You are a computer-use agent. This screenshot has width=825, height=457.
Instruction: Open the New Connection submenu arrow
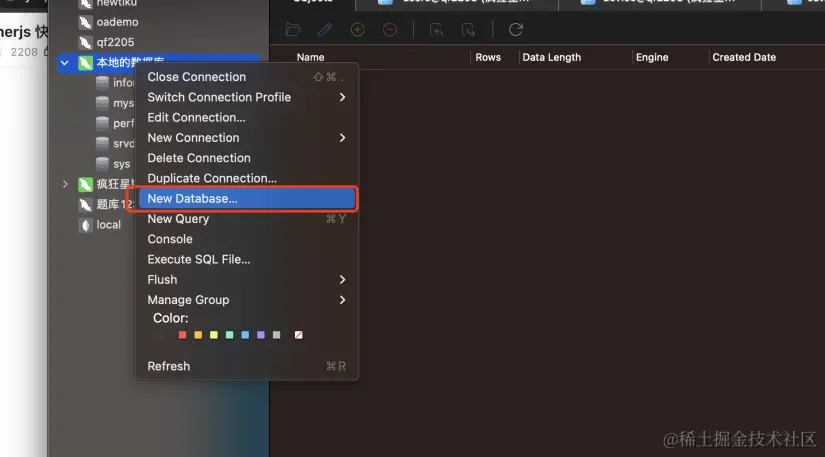pyautogui.click(x=343, y=138)
